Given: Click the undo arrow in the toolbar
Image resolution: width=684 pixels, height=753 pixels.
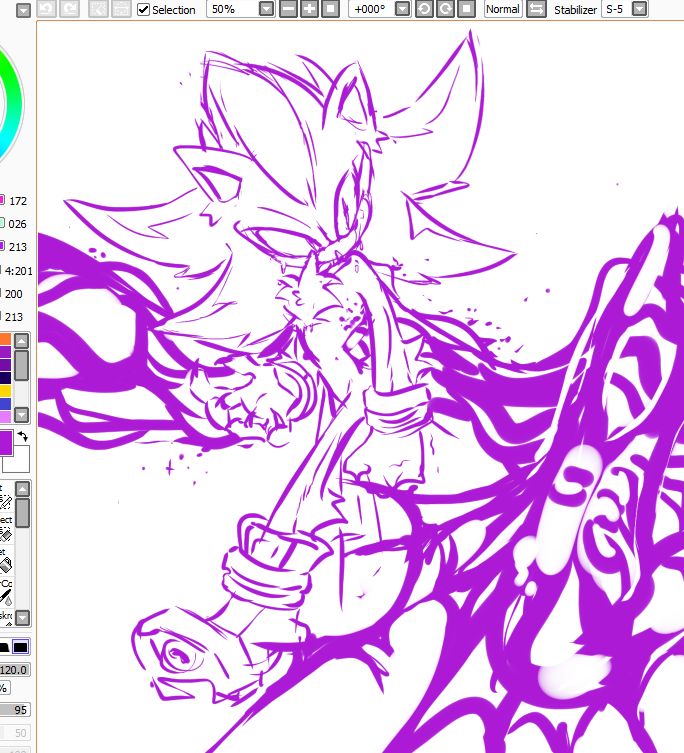Looking at the screenshot, I should point(46,9).
